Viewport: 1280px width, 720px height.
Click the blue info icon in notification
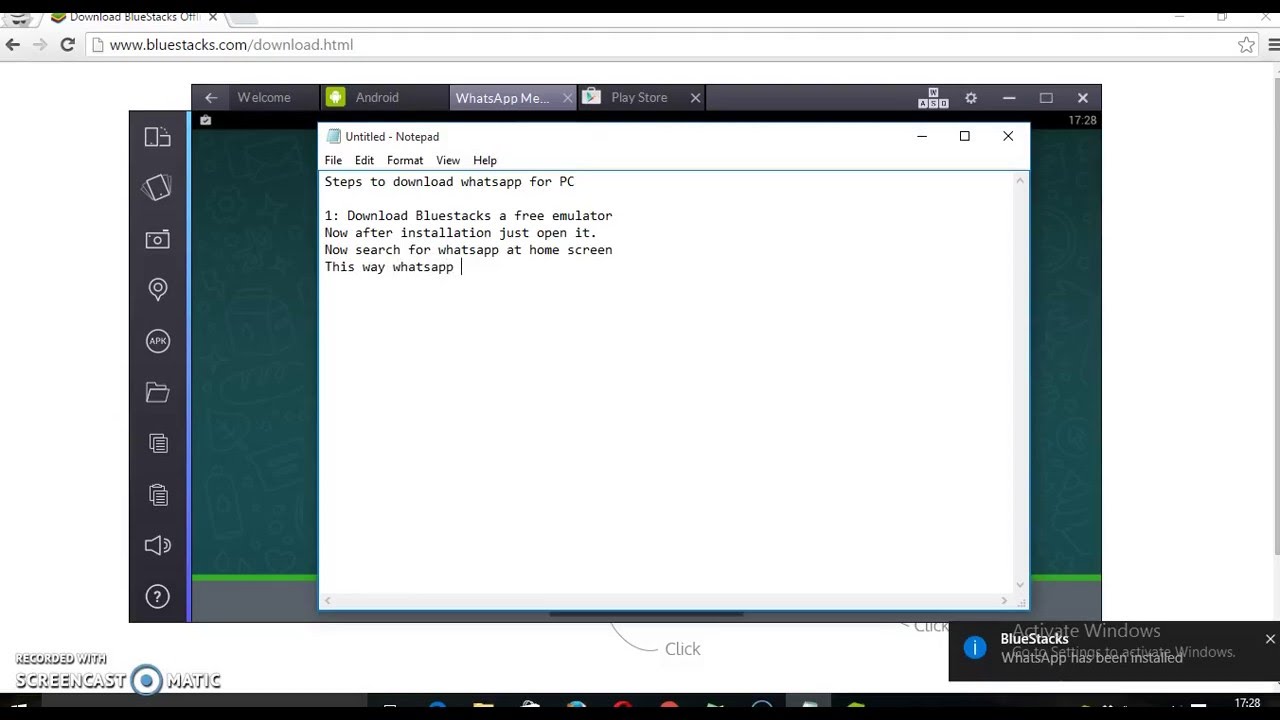(x=975, y=648)
